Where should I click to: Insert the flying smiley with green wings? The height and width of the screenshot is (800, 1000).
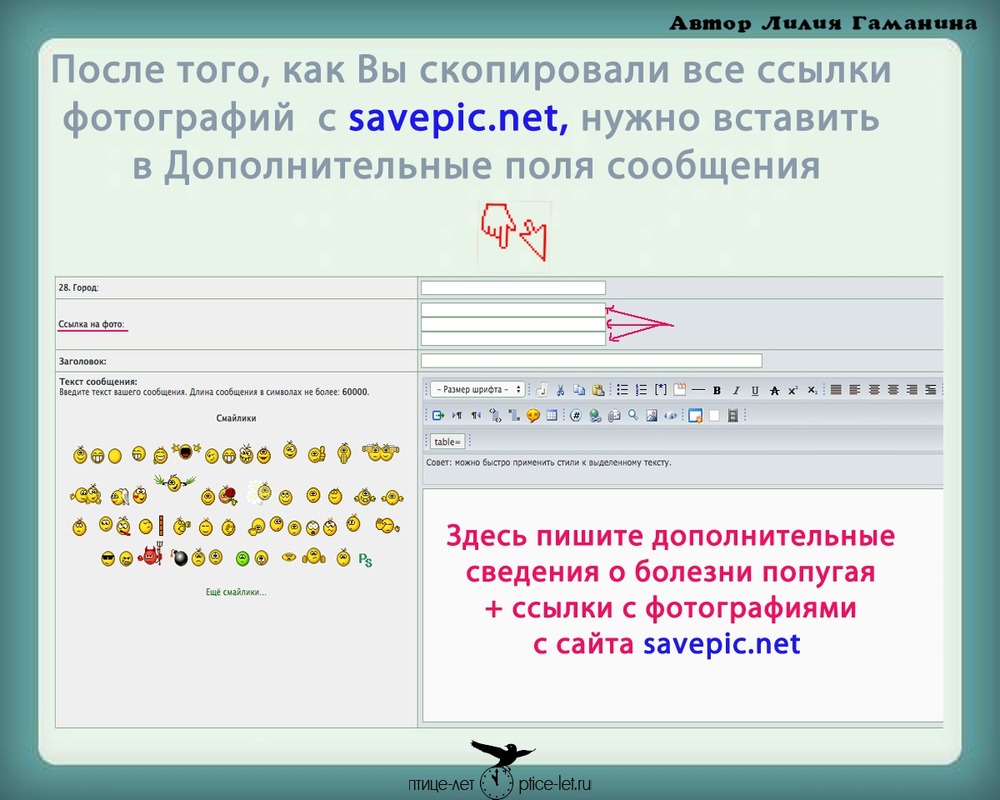(x=174, y=482)
